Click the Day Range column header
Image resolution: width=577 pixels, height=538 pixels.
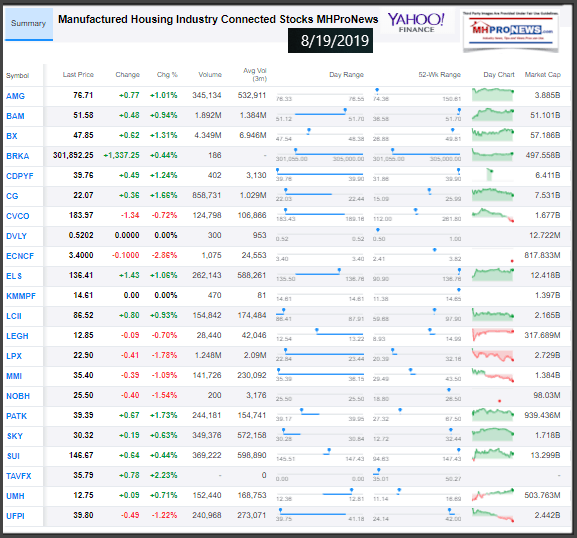[x=346, y=75]
